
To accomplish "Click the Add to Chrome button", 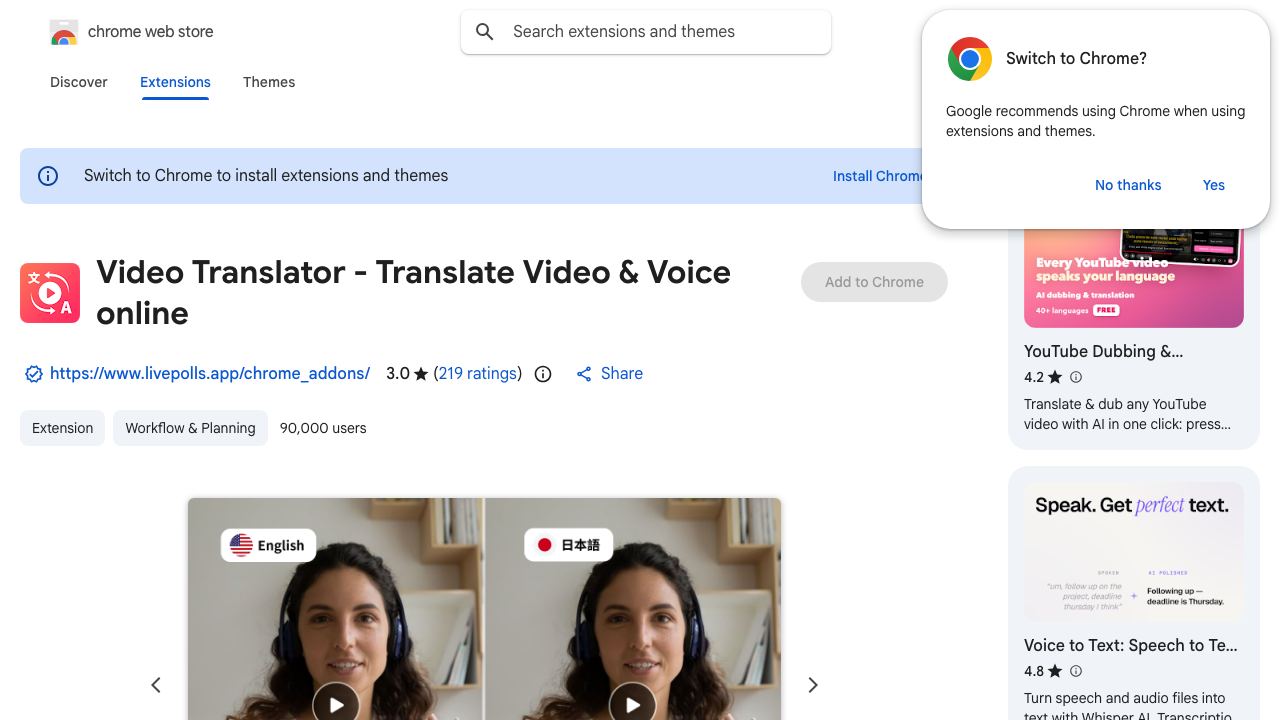I will click(x=874, y=282).
